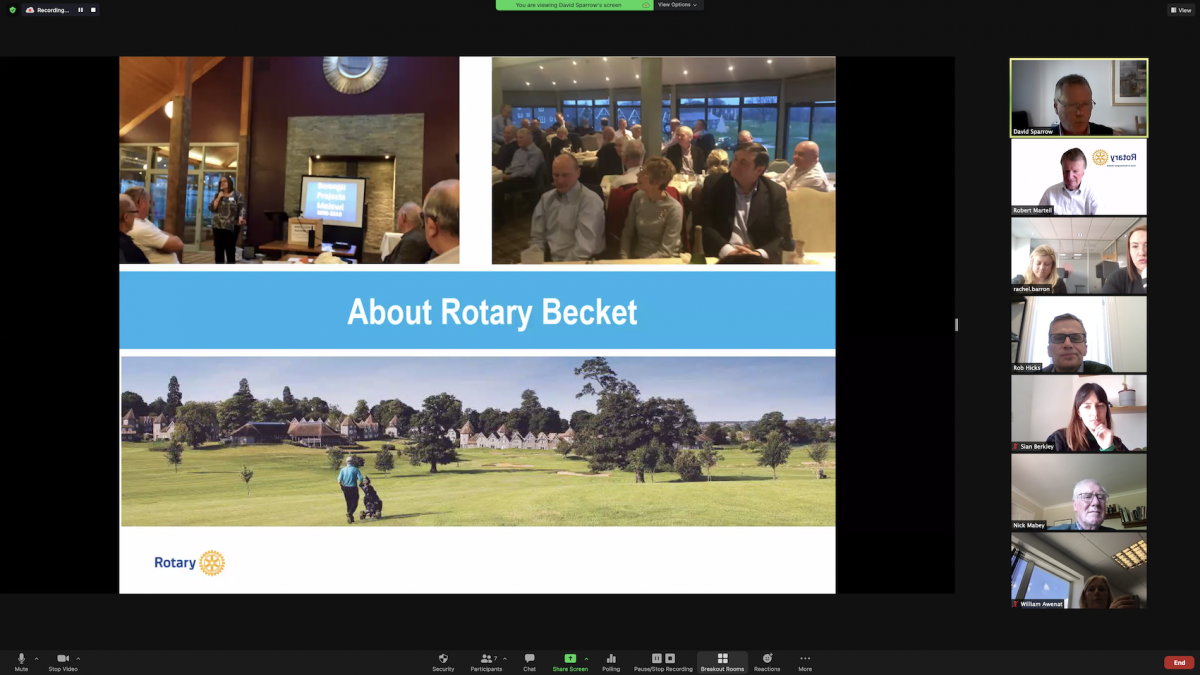The image size is (1200, 675).
Task: Open the Participants panel
Action: [486, 662]
